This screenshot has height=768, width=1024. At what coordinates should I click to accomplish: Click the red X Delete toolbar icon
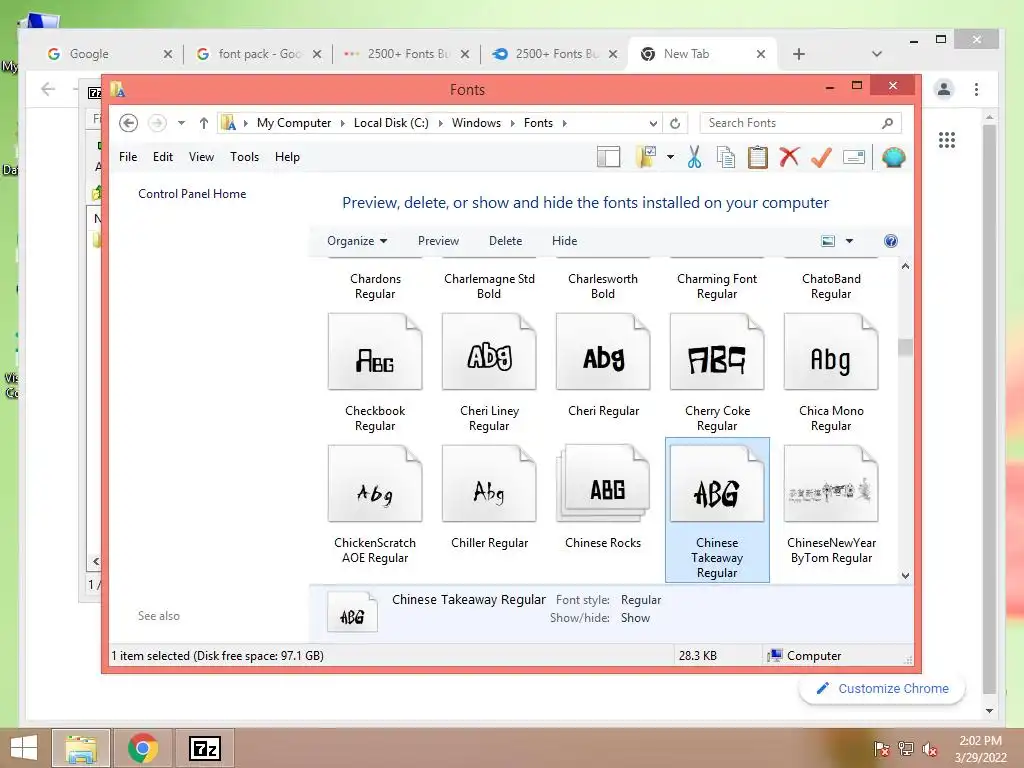pyautogui.click(x=789, y=157)
